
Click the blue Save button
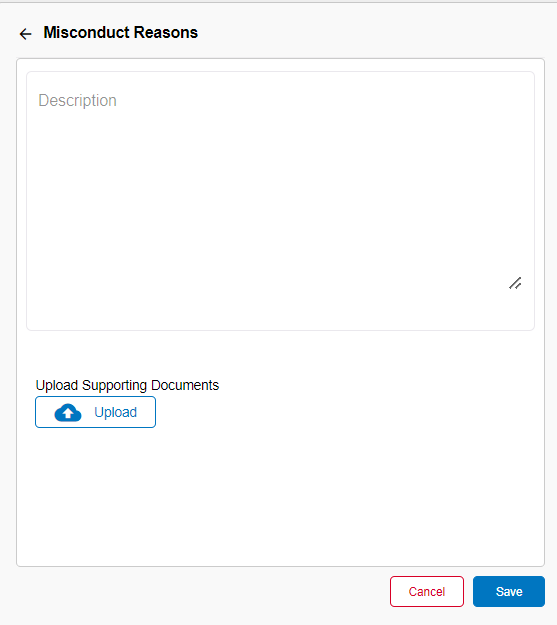tap(509, 592)
